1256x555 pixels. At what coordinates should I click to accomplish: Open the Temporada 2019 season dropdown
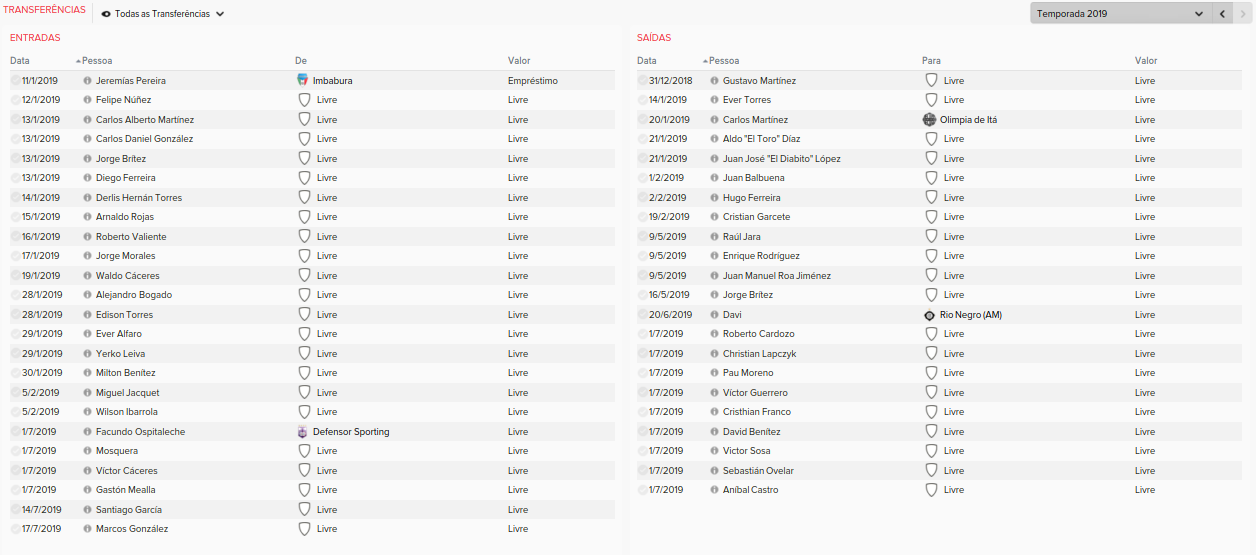coord(1121,14)
